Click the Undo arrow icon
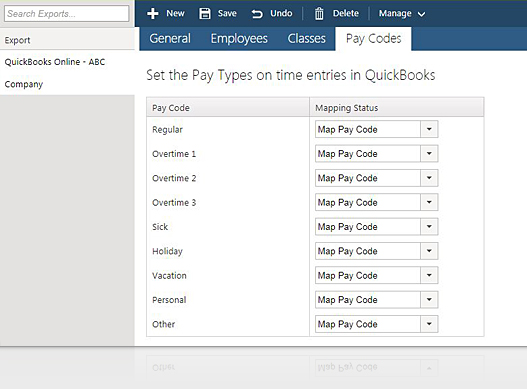The height and width of the screenshot is (389, 527). [257, 14]
